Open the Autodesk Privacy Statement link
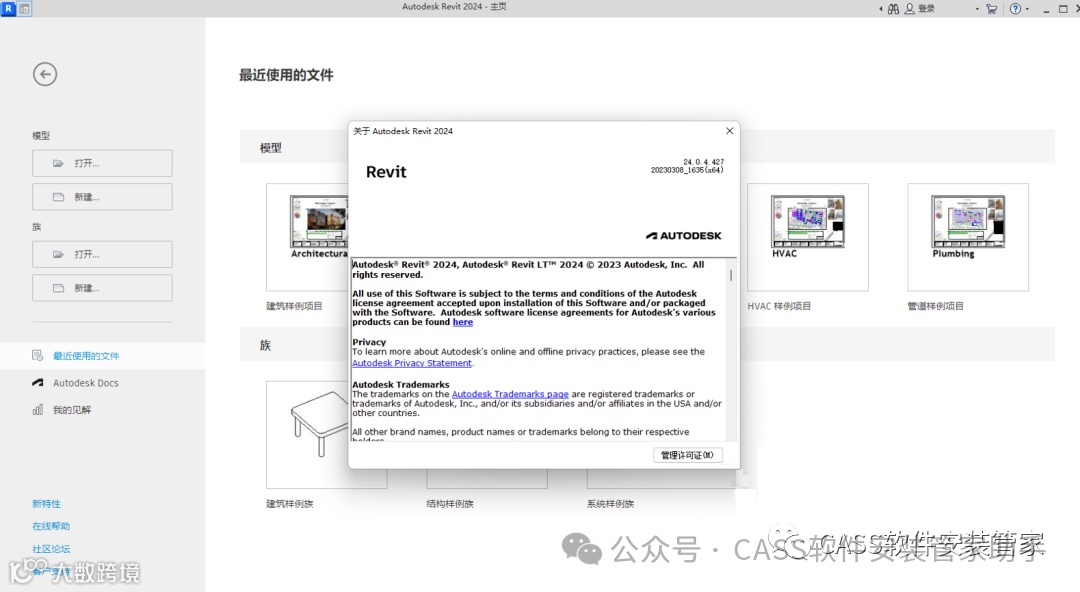This screenshot has width=1080, height=592. [412, 363]
